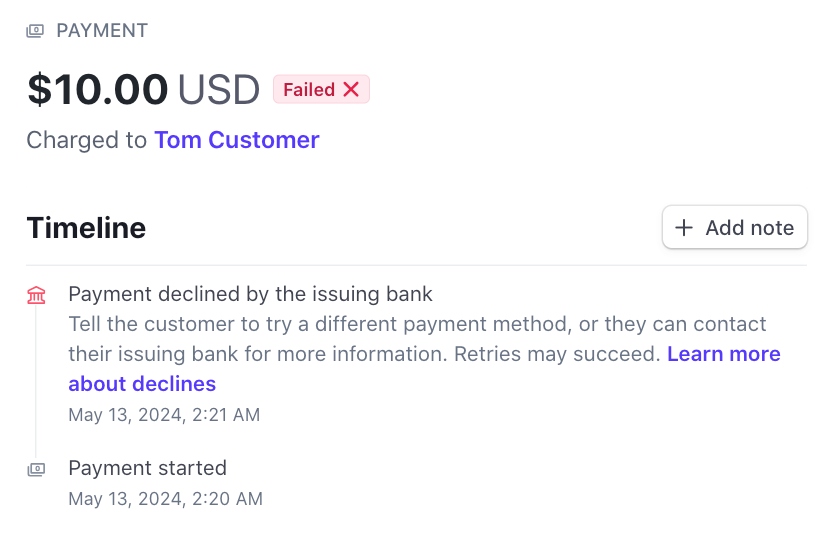Click the Failed status badge text
Screen dimensions: 834x538
[308, 90]
